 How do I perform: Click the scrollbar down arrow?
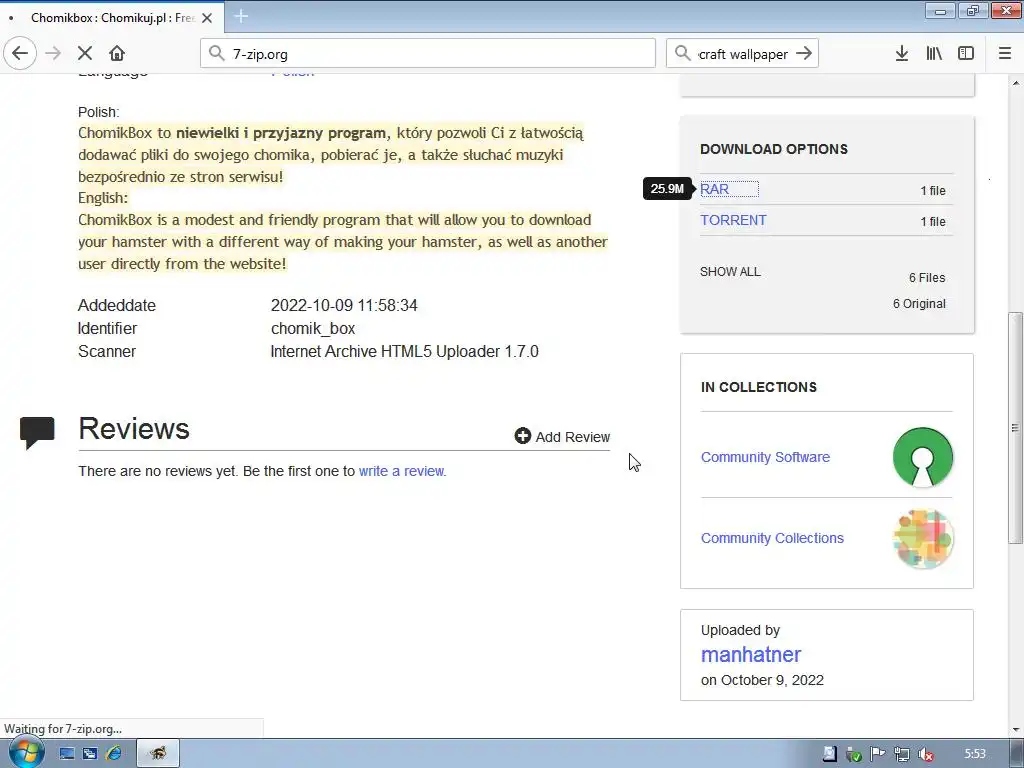pyautogui.click(x=1015, y=729)
